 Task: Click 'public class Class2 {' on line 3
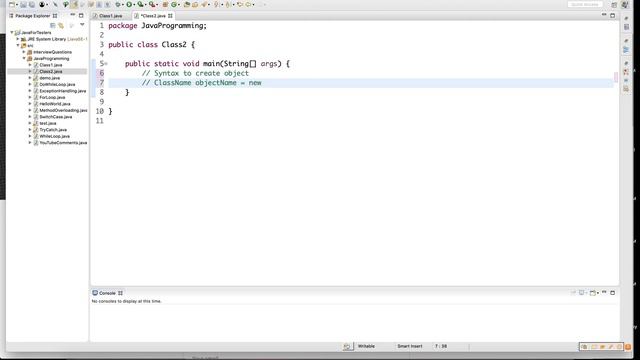click(x=152, y=44)
